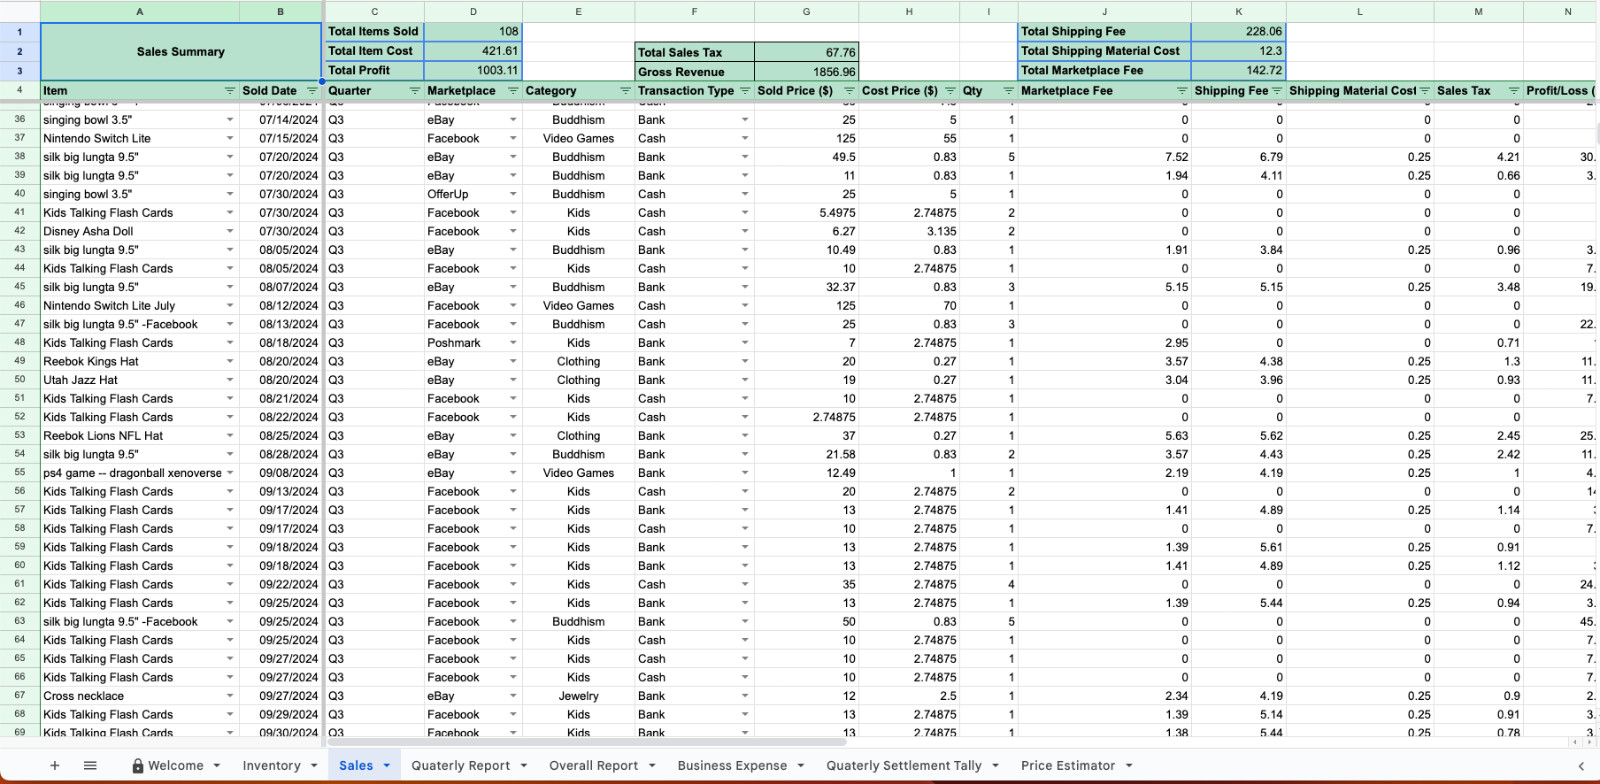
Task: Switch to Quaterly Settlement Tally tab
Action: coord(904,765)
